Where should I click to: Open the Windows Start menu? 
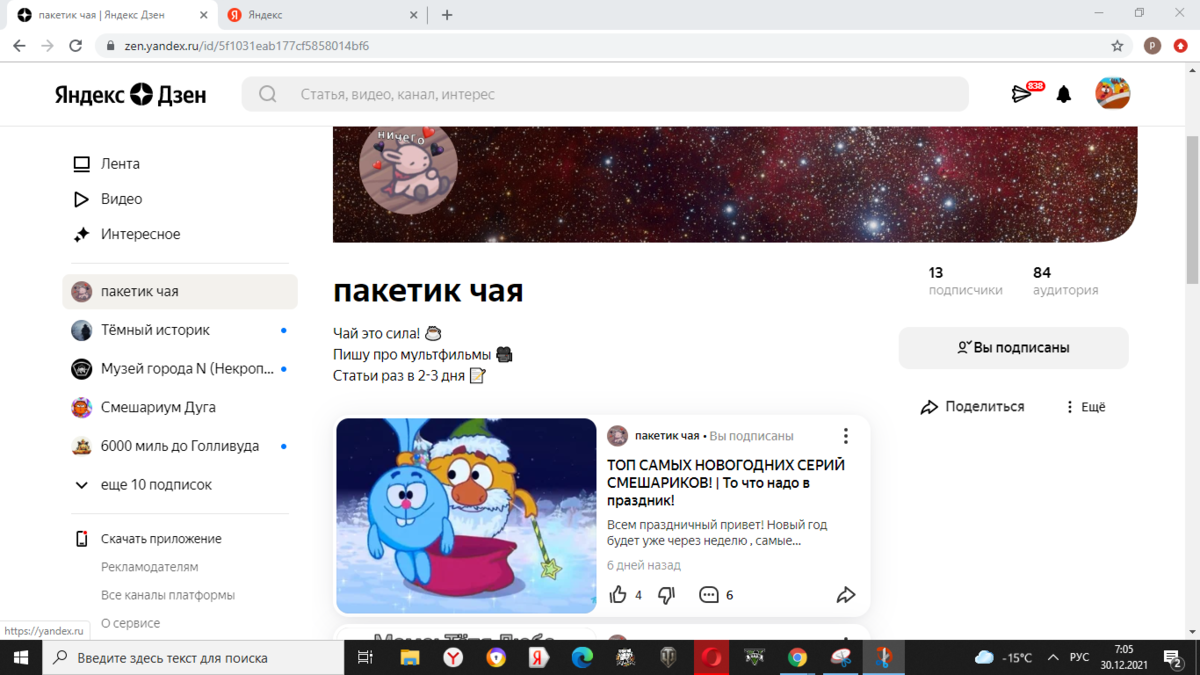[20, 657]
